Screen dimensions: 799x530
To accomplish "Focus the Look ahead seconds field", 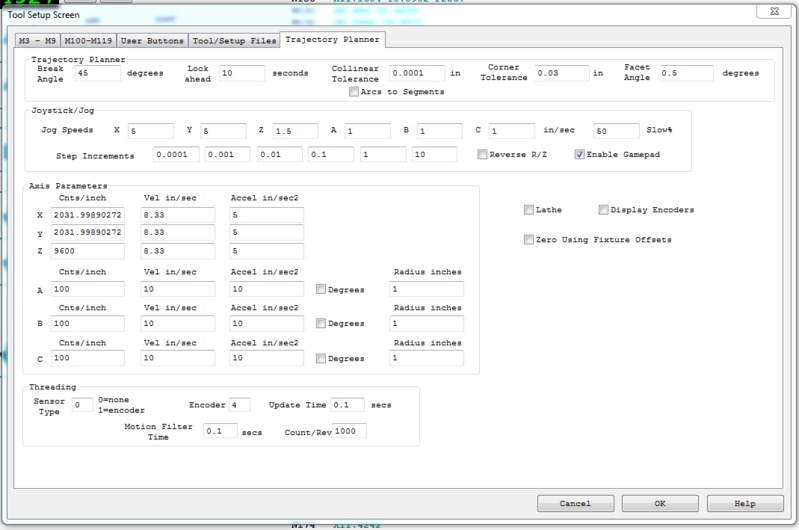I will [241, 73].
